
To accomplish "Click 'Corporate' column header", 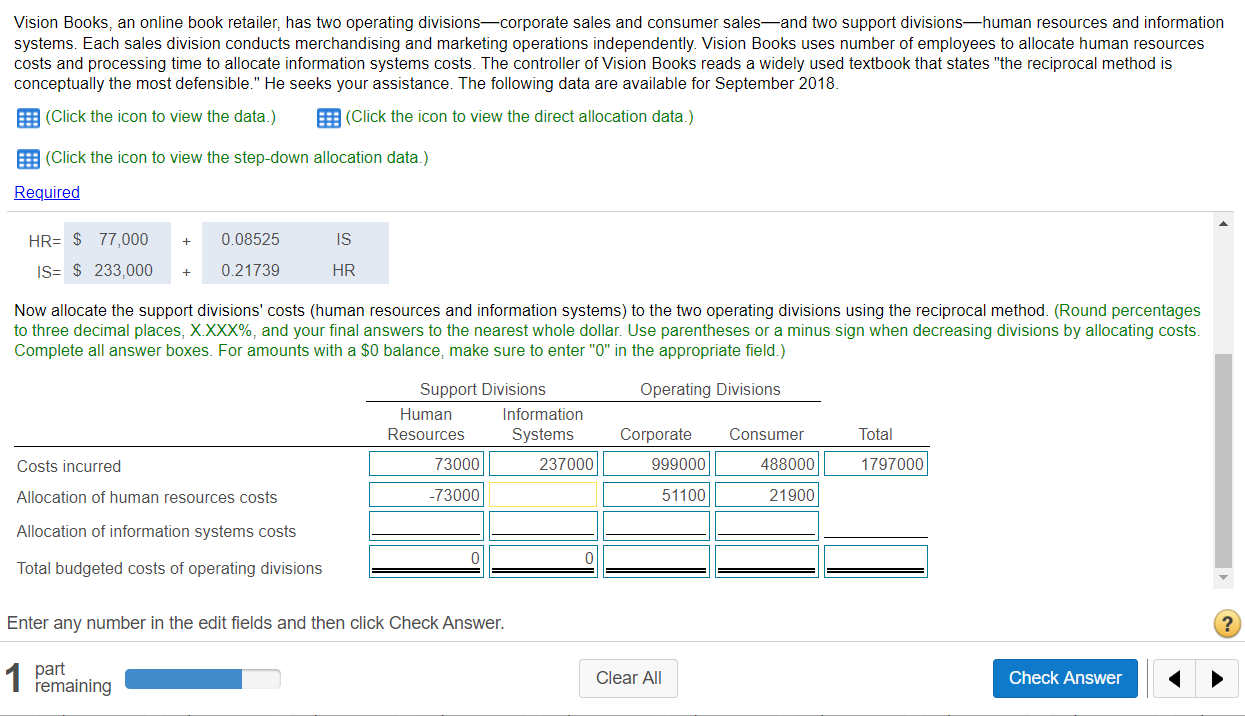I will tap(656, 434).
